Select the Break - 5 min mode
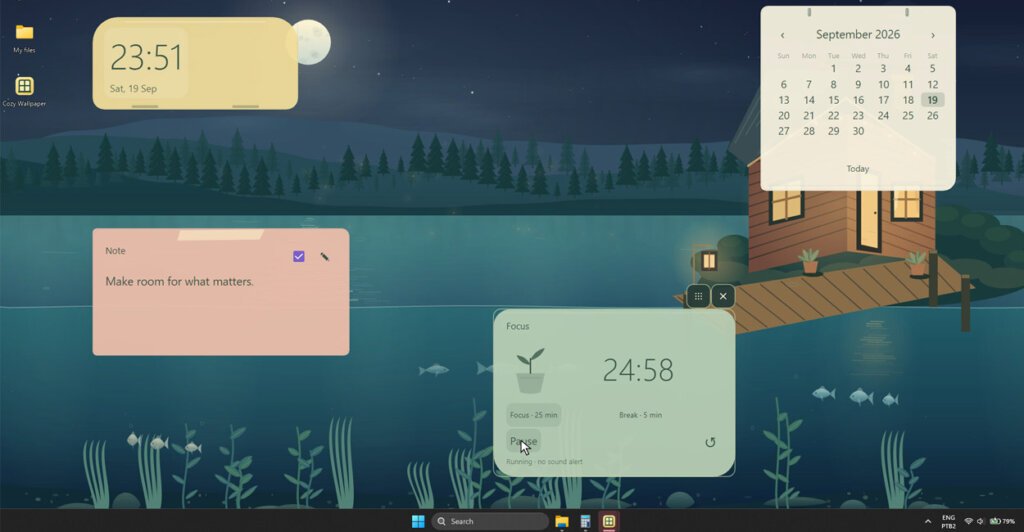The width and height of the screenshot is (1024, 532). [640, 415]
